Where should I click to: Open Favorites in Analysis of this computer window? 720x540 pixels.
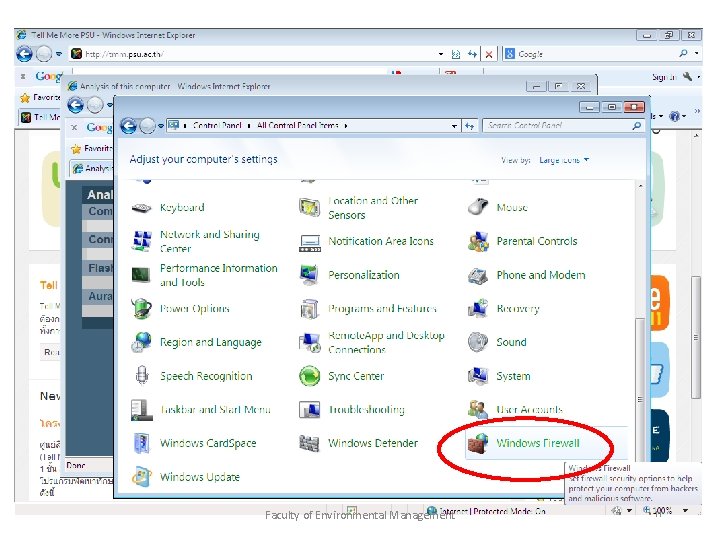91,148
